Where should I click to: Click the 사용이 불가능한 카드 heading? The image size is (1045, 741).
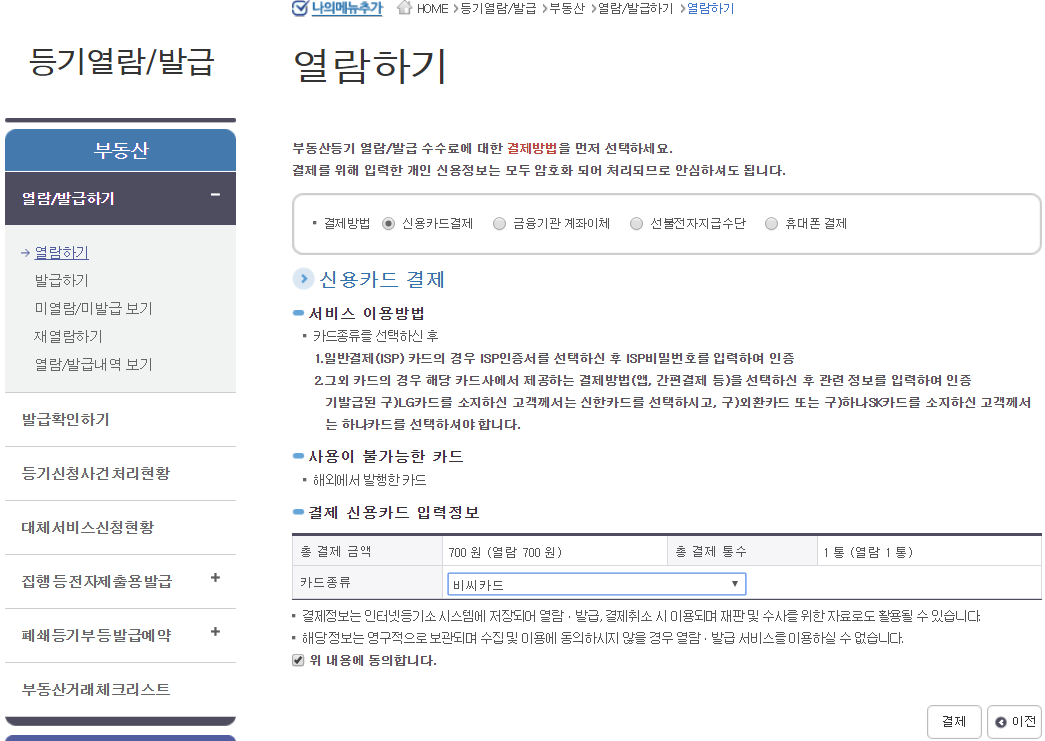pos(386,456)
